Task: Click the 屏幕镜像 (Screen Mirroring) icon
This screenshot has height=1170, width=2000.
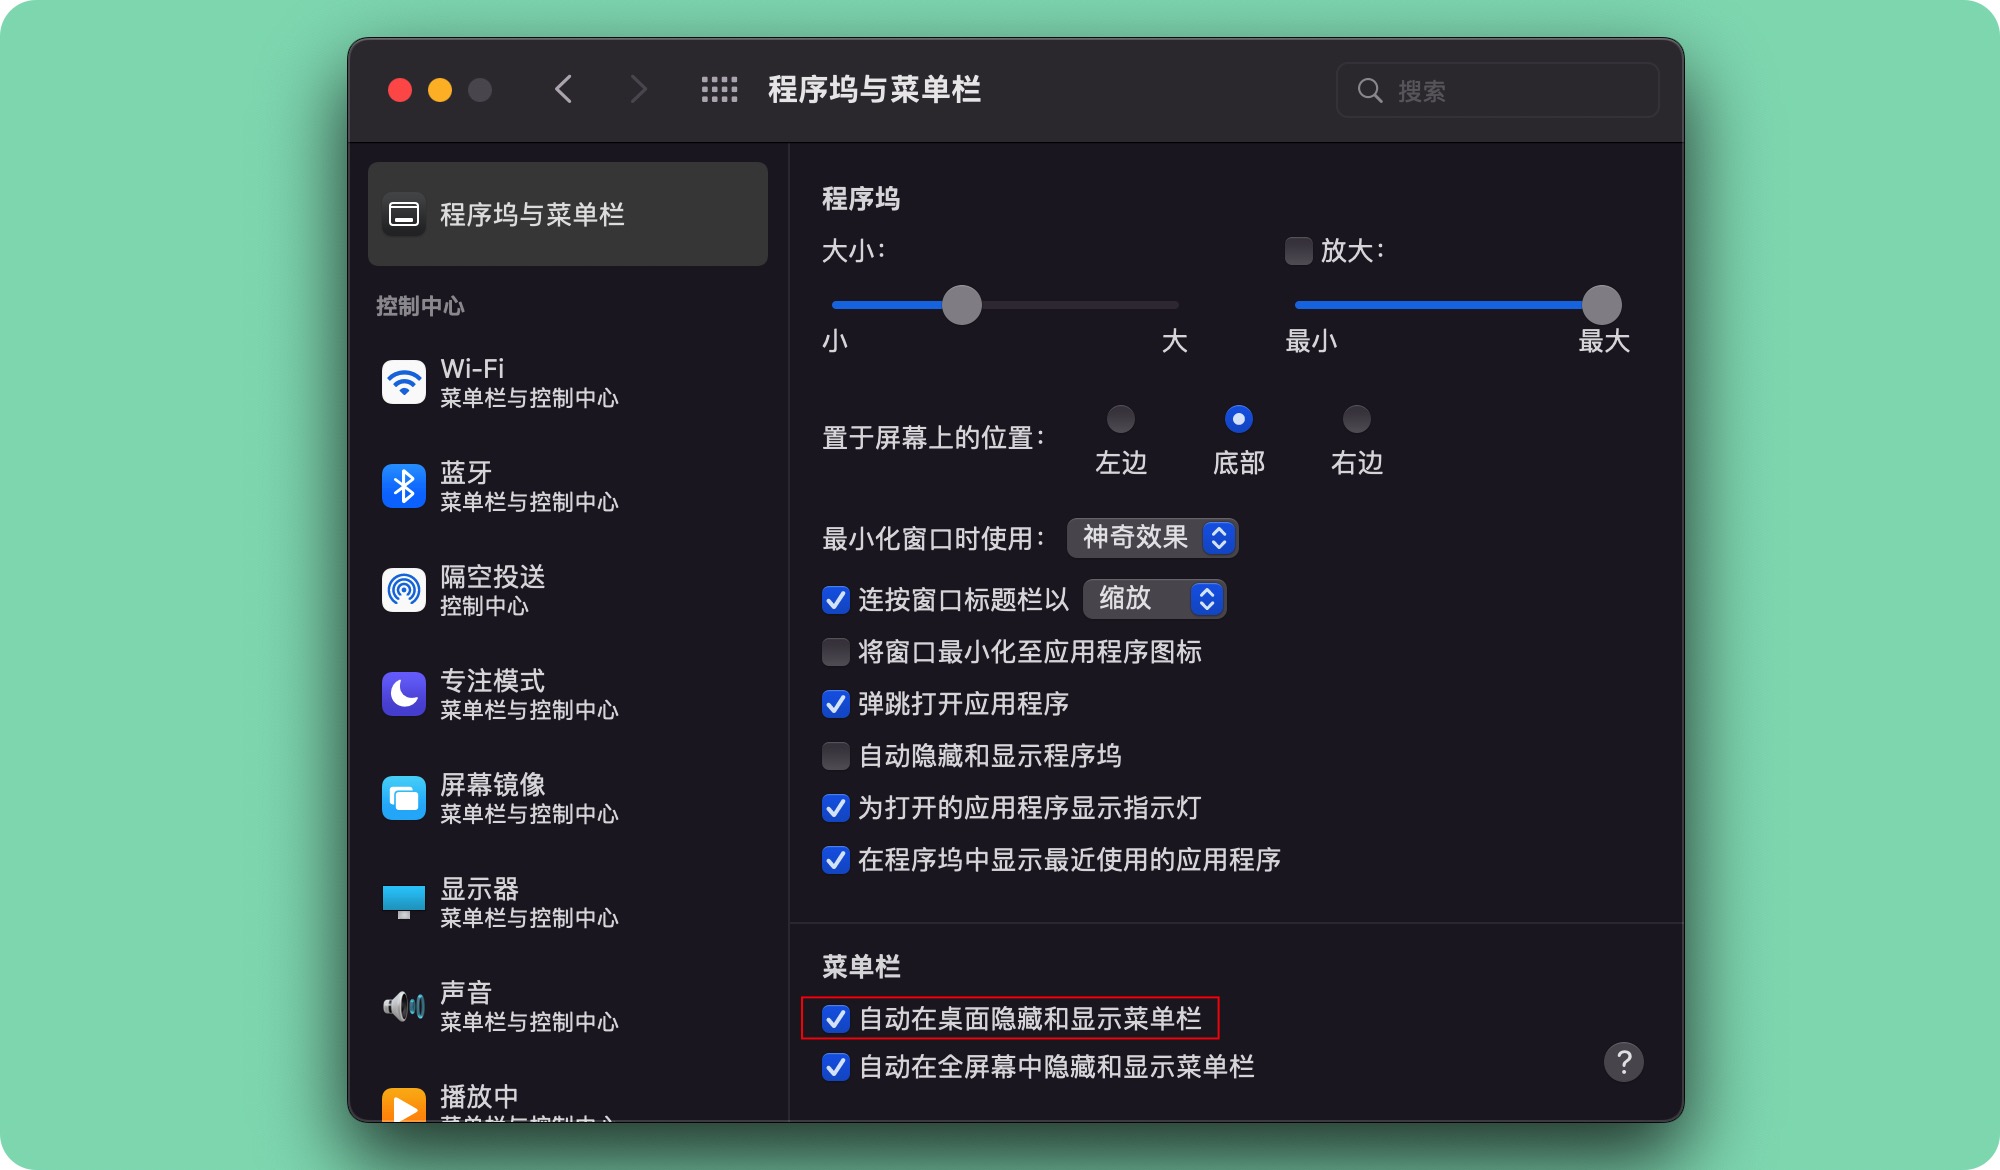Action: [404, 797]
